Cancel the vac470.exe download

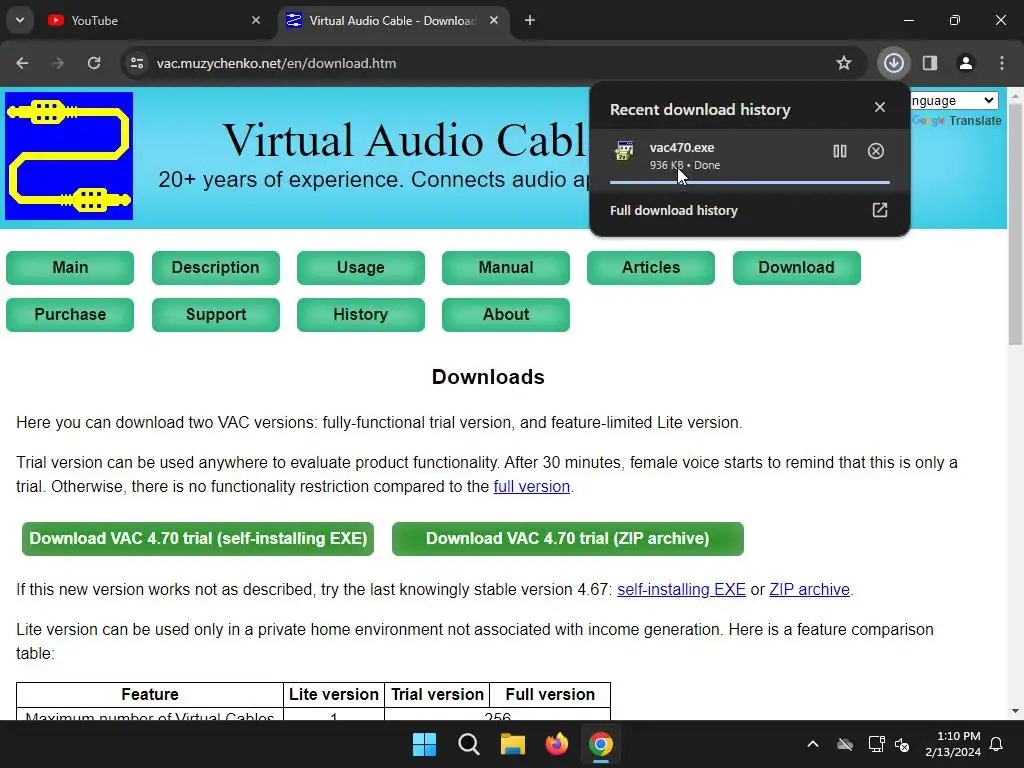[876, 152]
